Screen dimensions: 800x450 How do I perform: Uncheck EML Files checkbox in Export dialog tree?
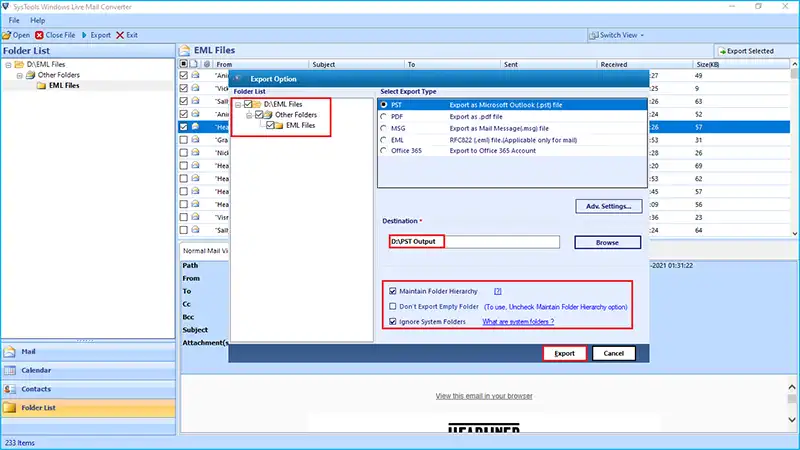point(270,126)
